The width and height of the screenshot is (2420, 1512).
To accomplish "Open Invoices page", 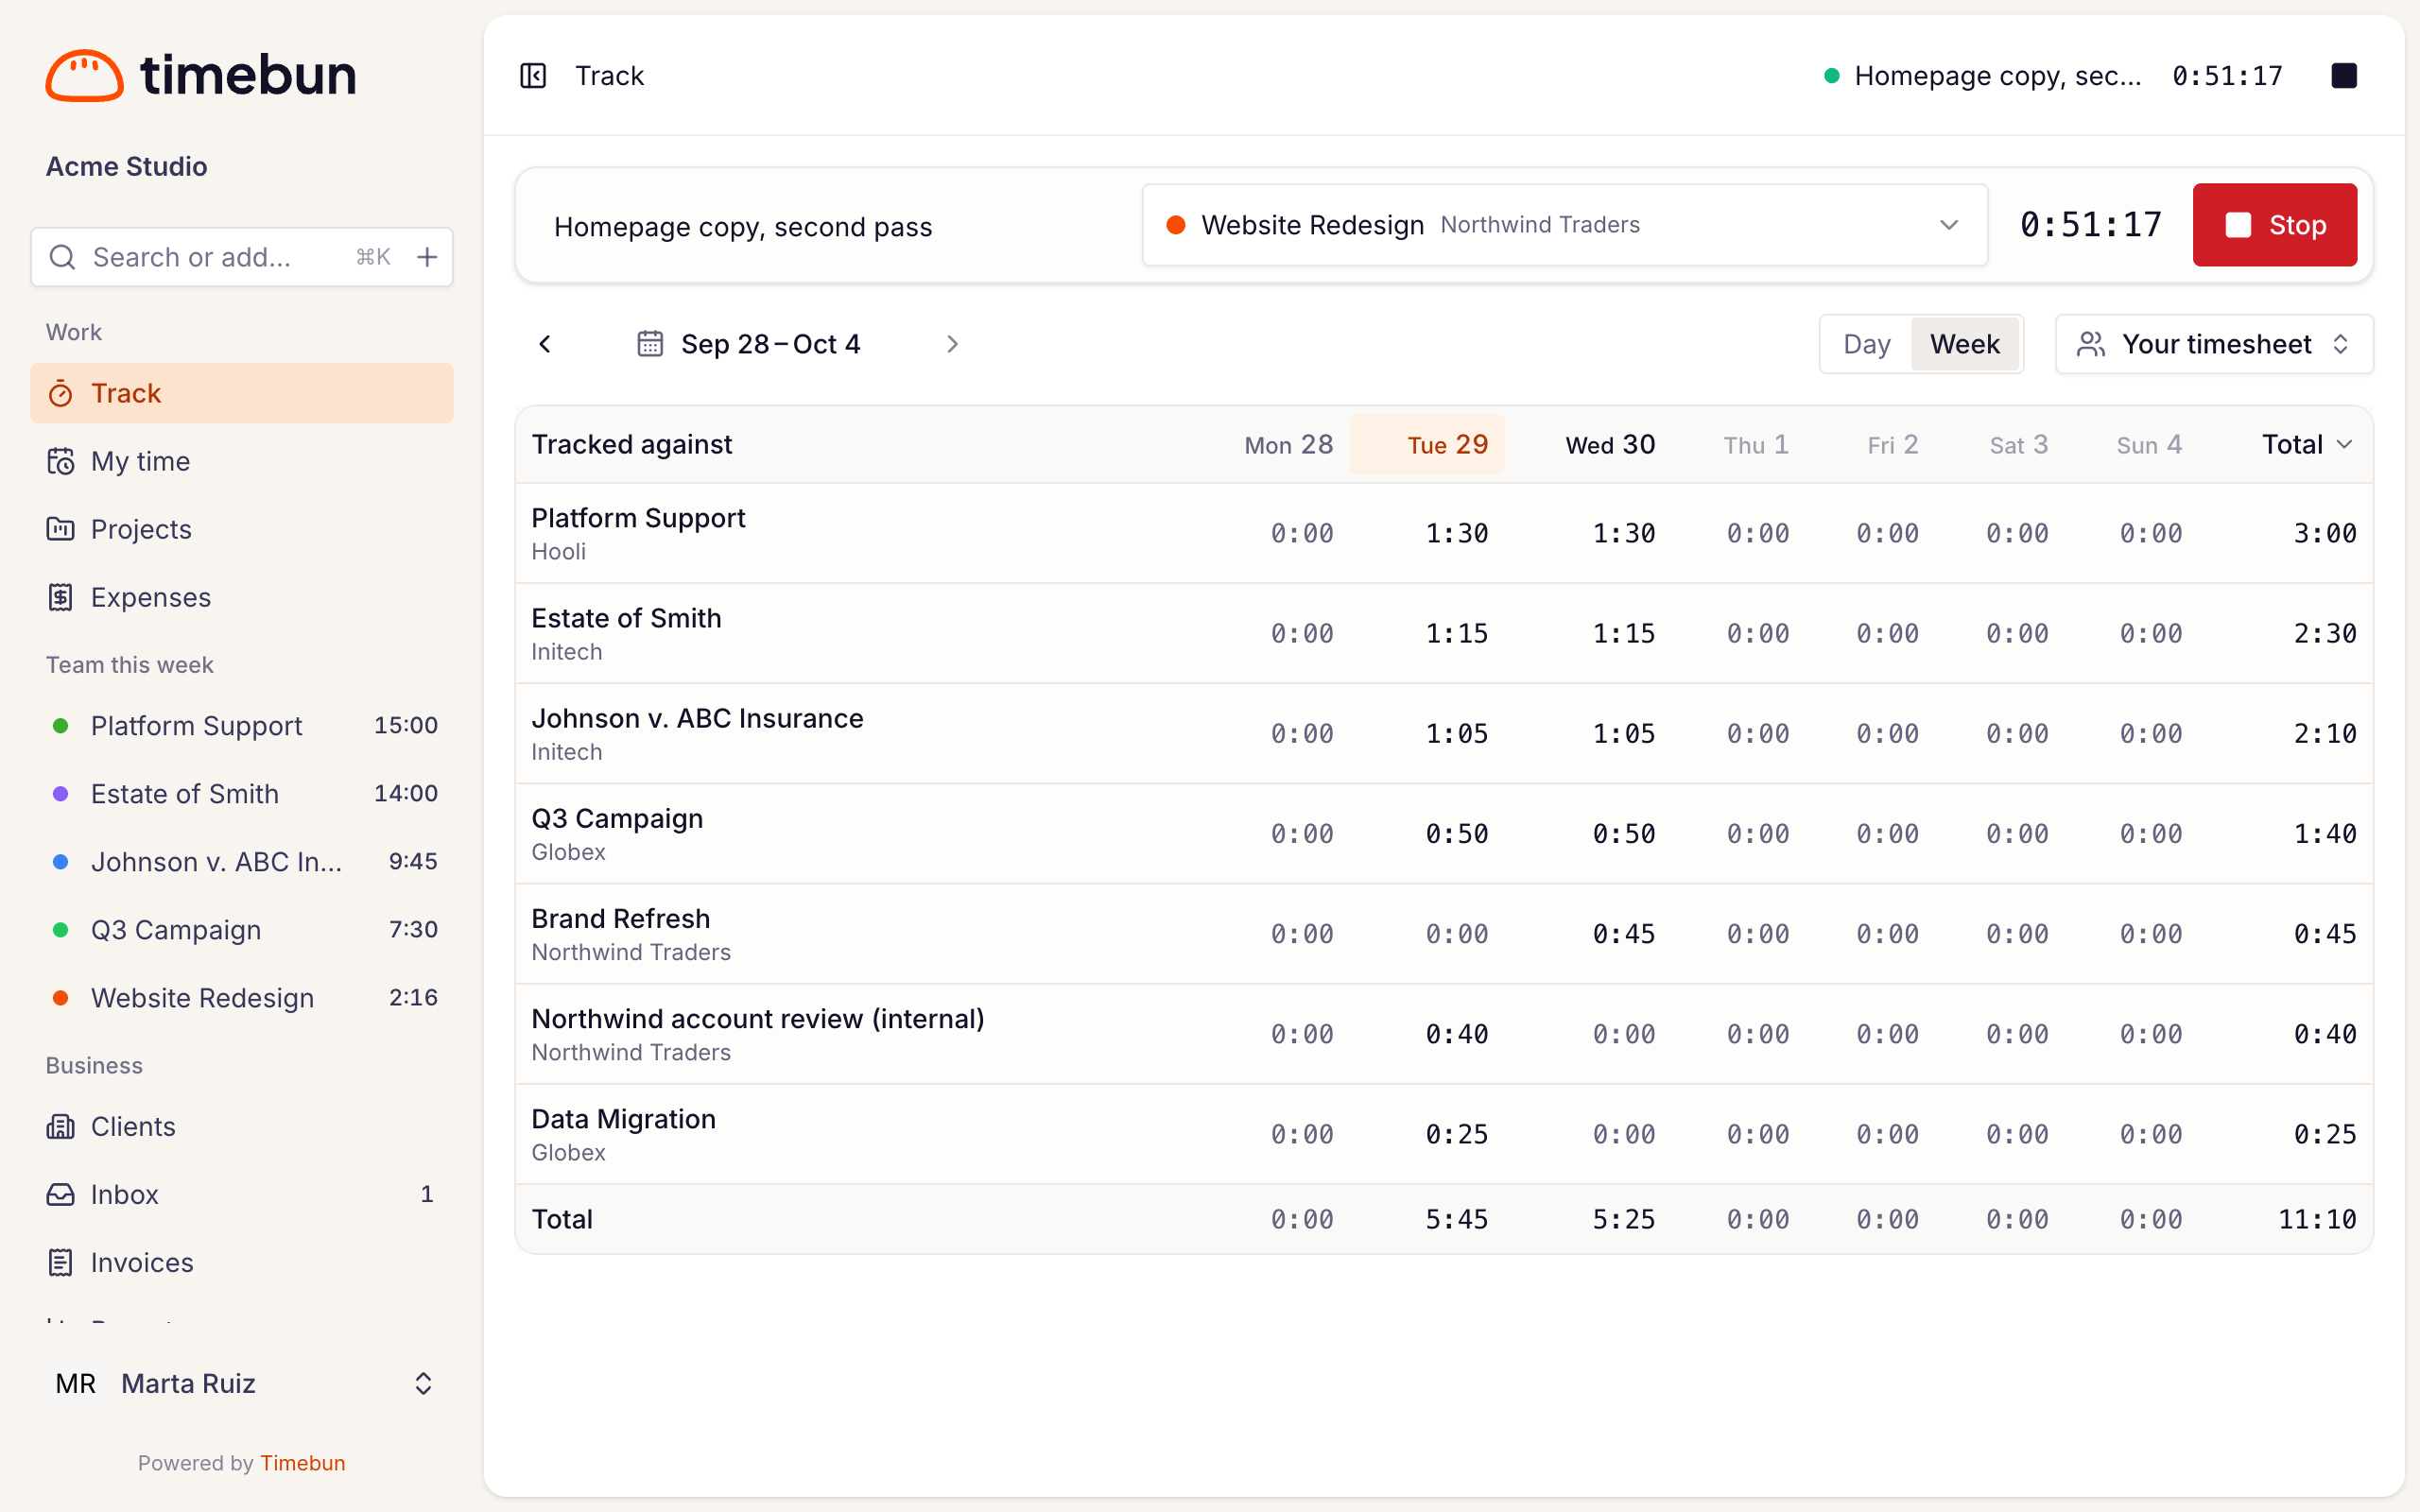I will pyautogui.click(x=242, y=1262).
